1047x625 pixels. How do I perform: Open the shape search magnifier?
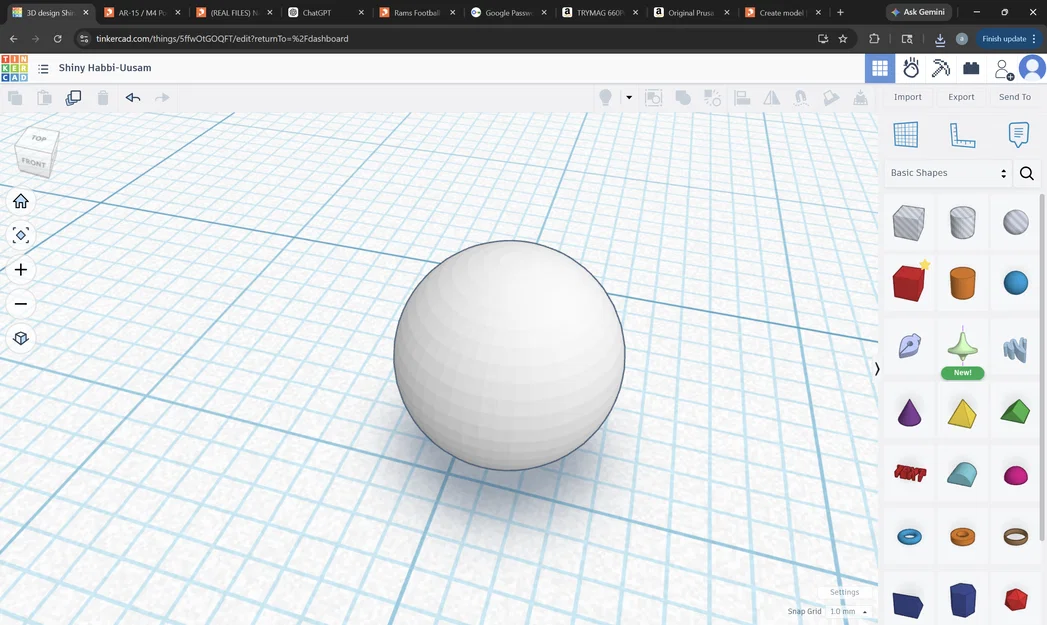(1026, 172)
